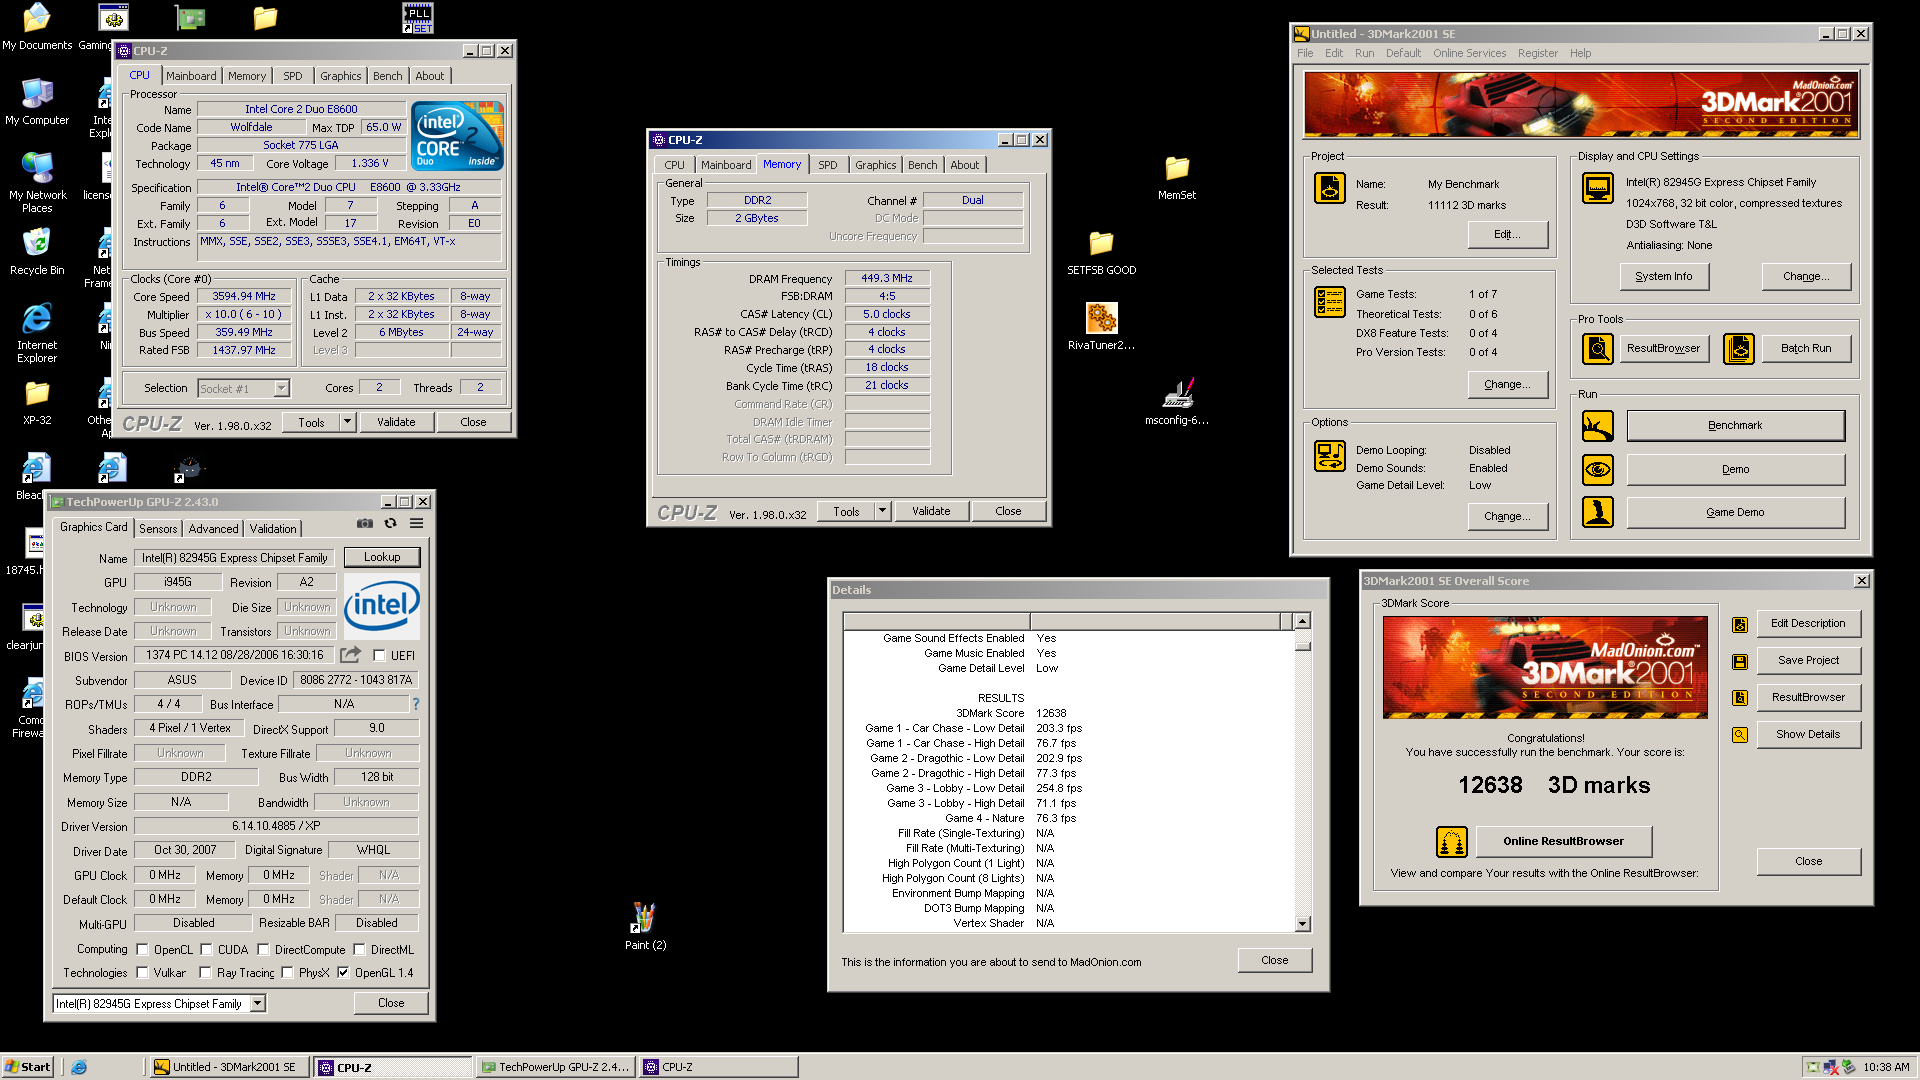The height and width of the screenshot is (1080, 1920).
Task: Click the Batch Run stacked pages icon
Action: pos(1739,348)
